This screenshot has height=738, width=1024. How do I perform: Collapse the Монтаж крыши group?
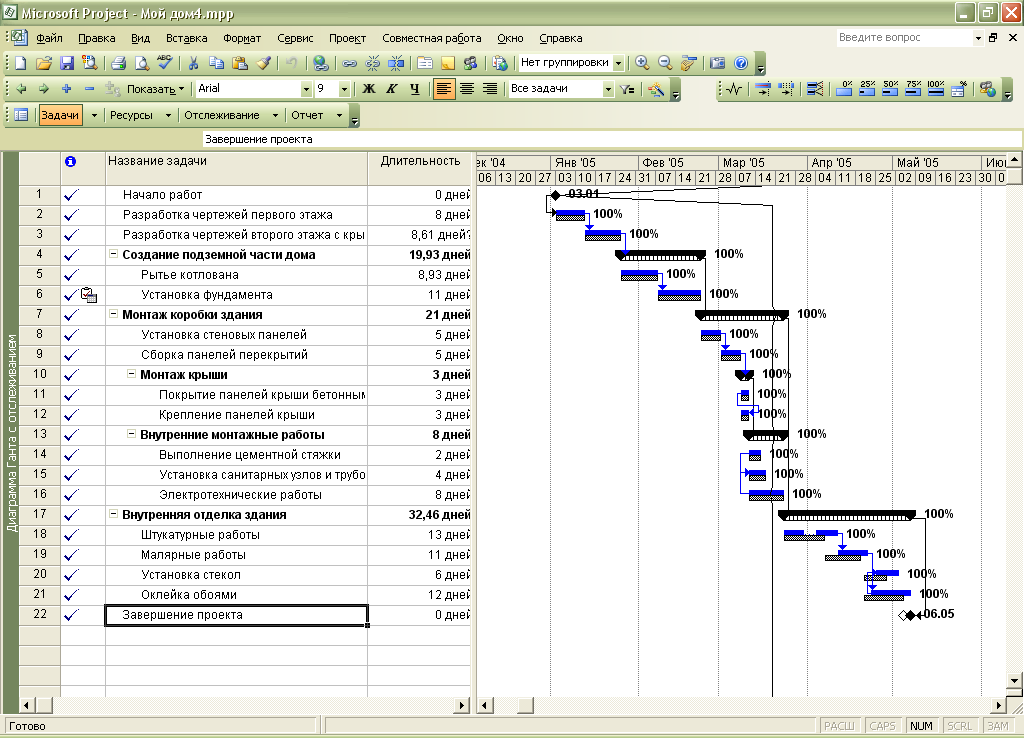click(x=131, y=374)
